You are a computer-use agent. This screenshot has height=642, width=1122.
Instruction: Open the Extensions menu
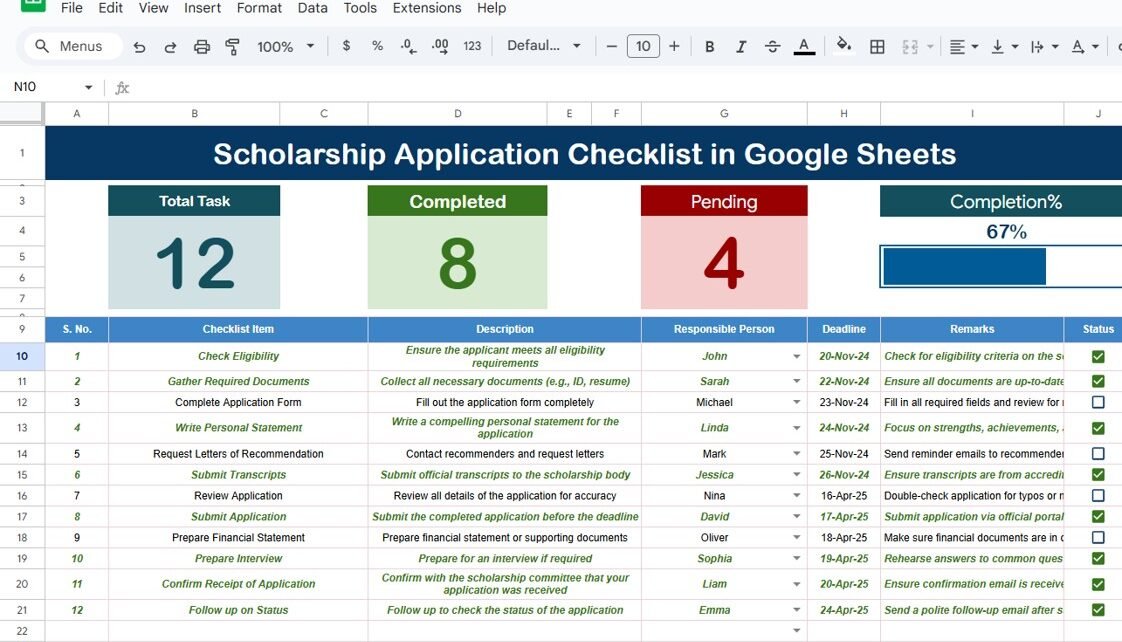point(427,8)
